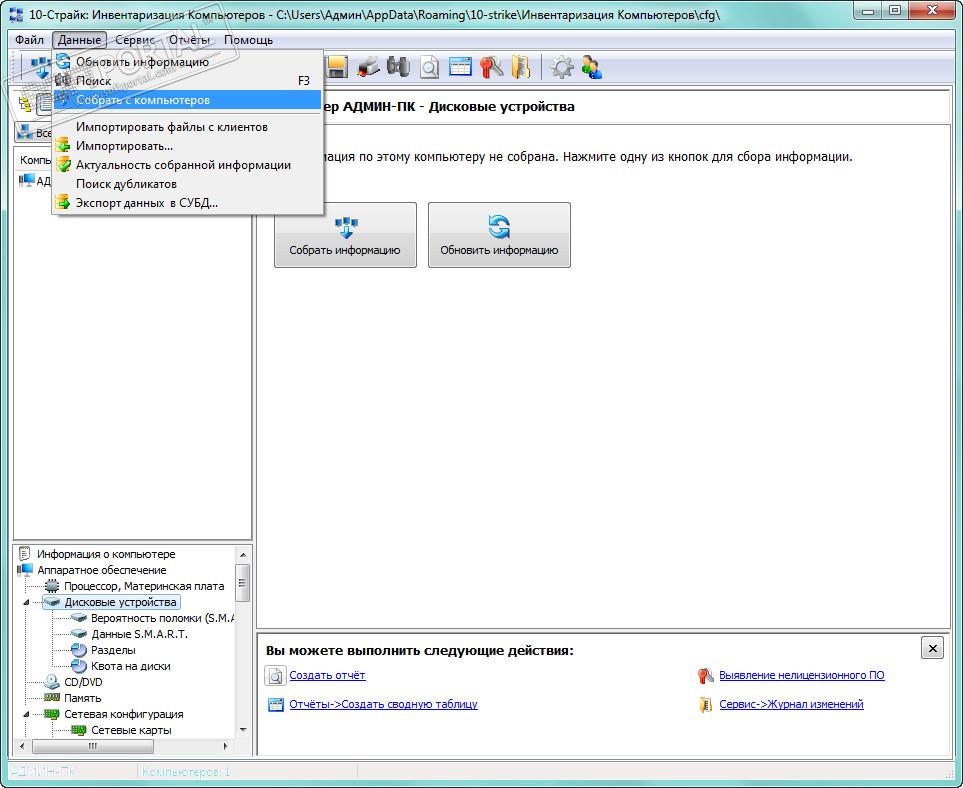The width and height of the screenshot is (963, 788).
Task: Open the Данные menu
Action: [79, 40]
